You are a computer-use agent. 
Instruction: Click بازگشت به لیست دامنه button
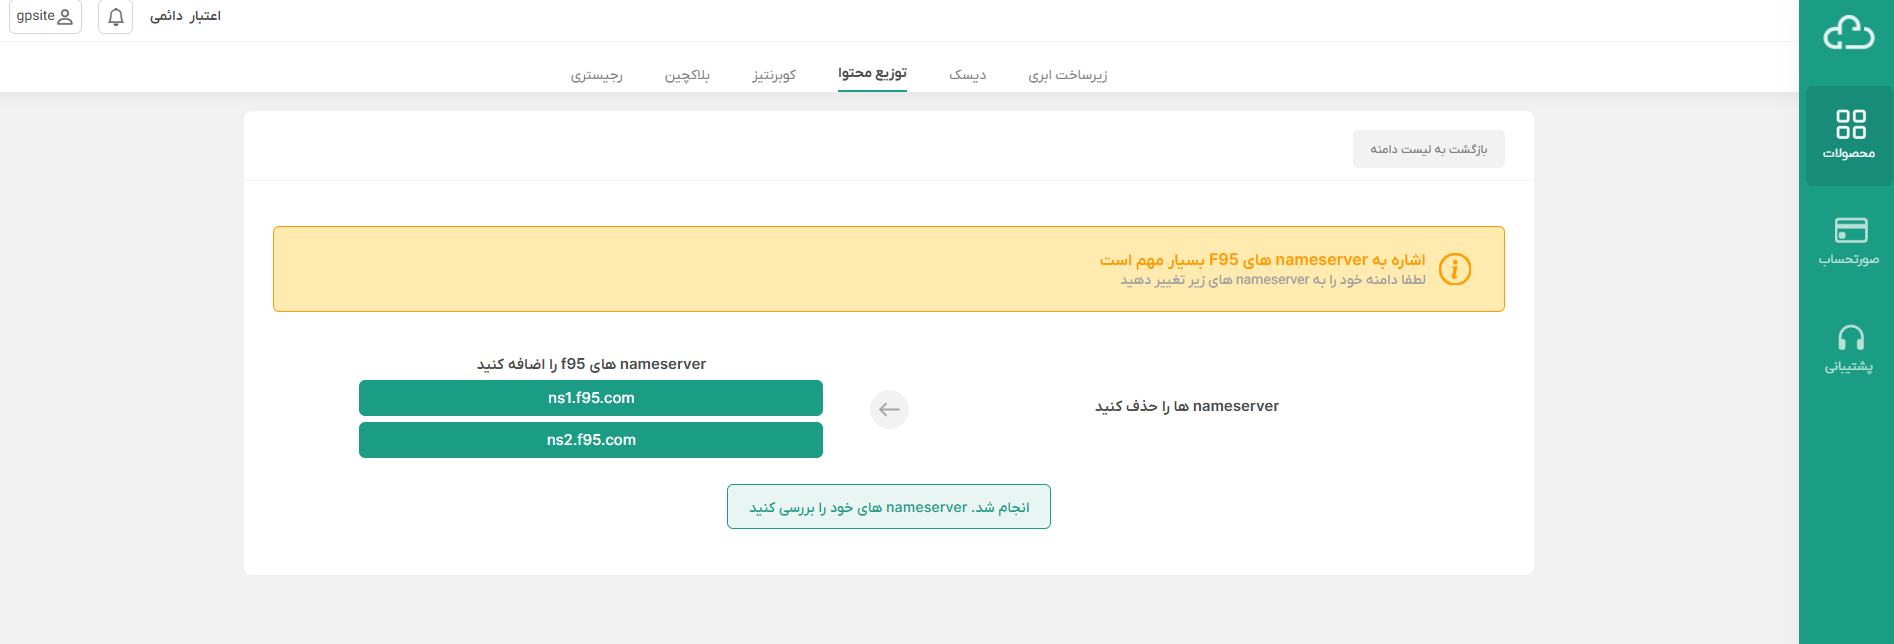tap(1428, 149)
